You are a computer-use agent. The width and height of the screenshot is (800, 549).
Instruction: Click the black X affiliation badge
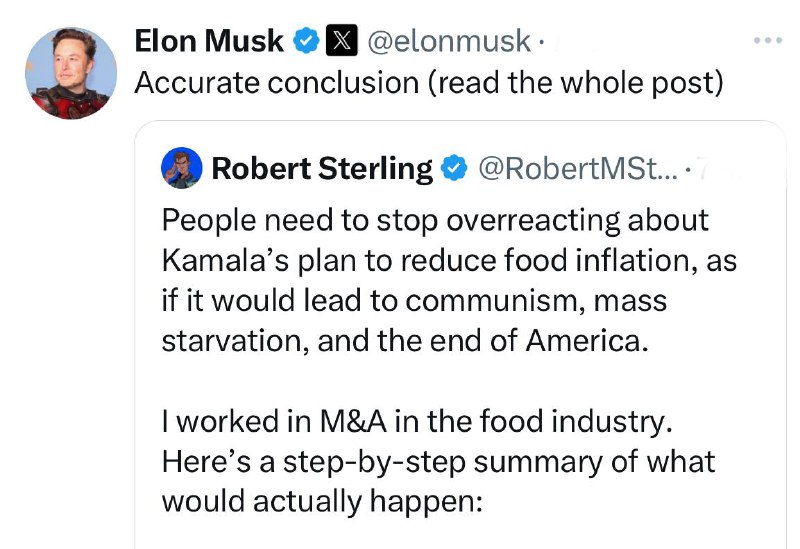point(342,40)
